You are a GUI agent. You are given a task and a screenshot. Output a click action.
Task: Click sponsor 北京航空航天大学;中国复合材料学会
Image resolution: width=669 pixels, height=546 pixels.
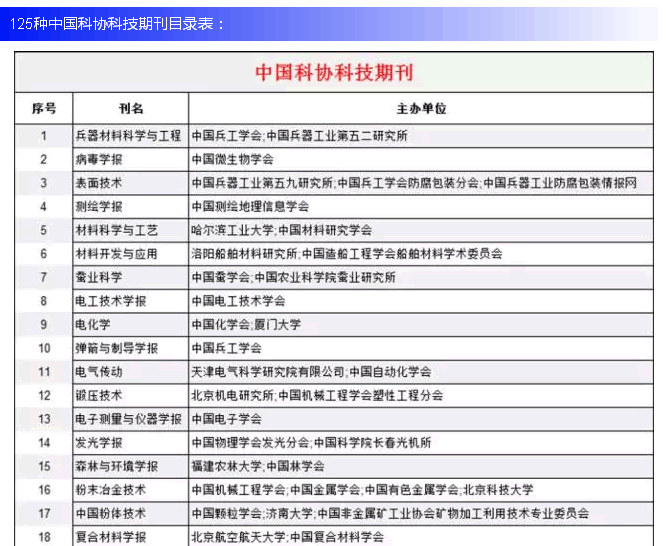point(288,537)
